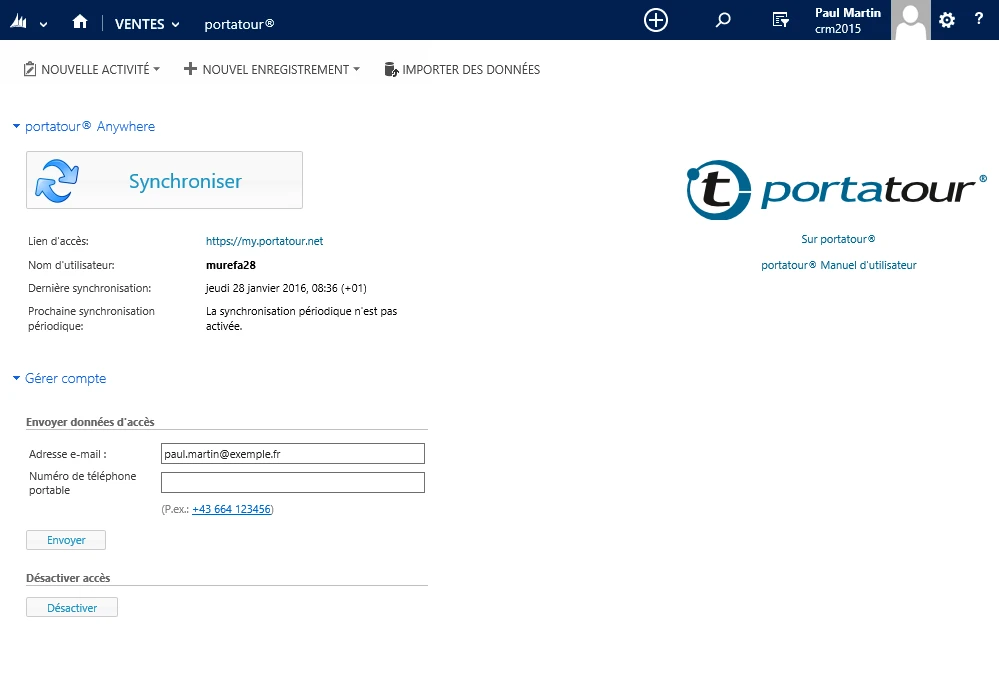Click the blue sync arrows icon
999x700 pixels.
(x=57, y=180)
